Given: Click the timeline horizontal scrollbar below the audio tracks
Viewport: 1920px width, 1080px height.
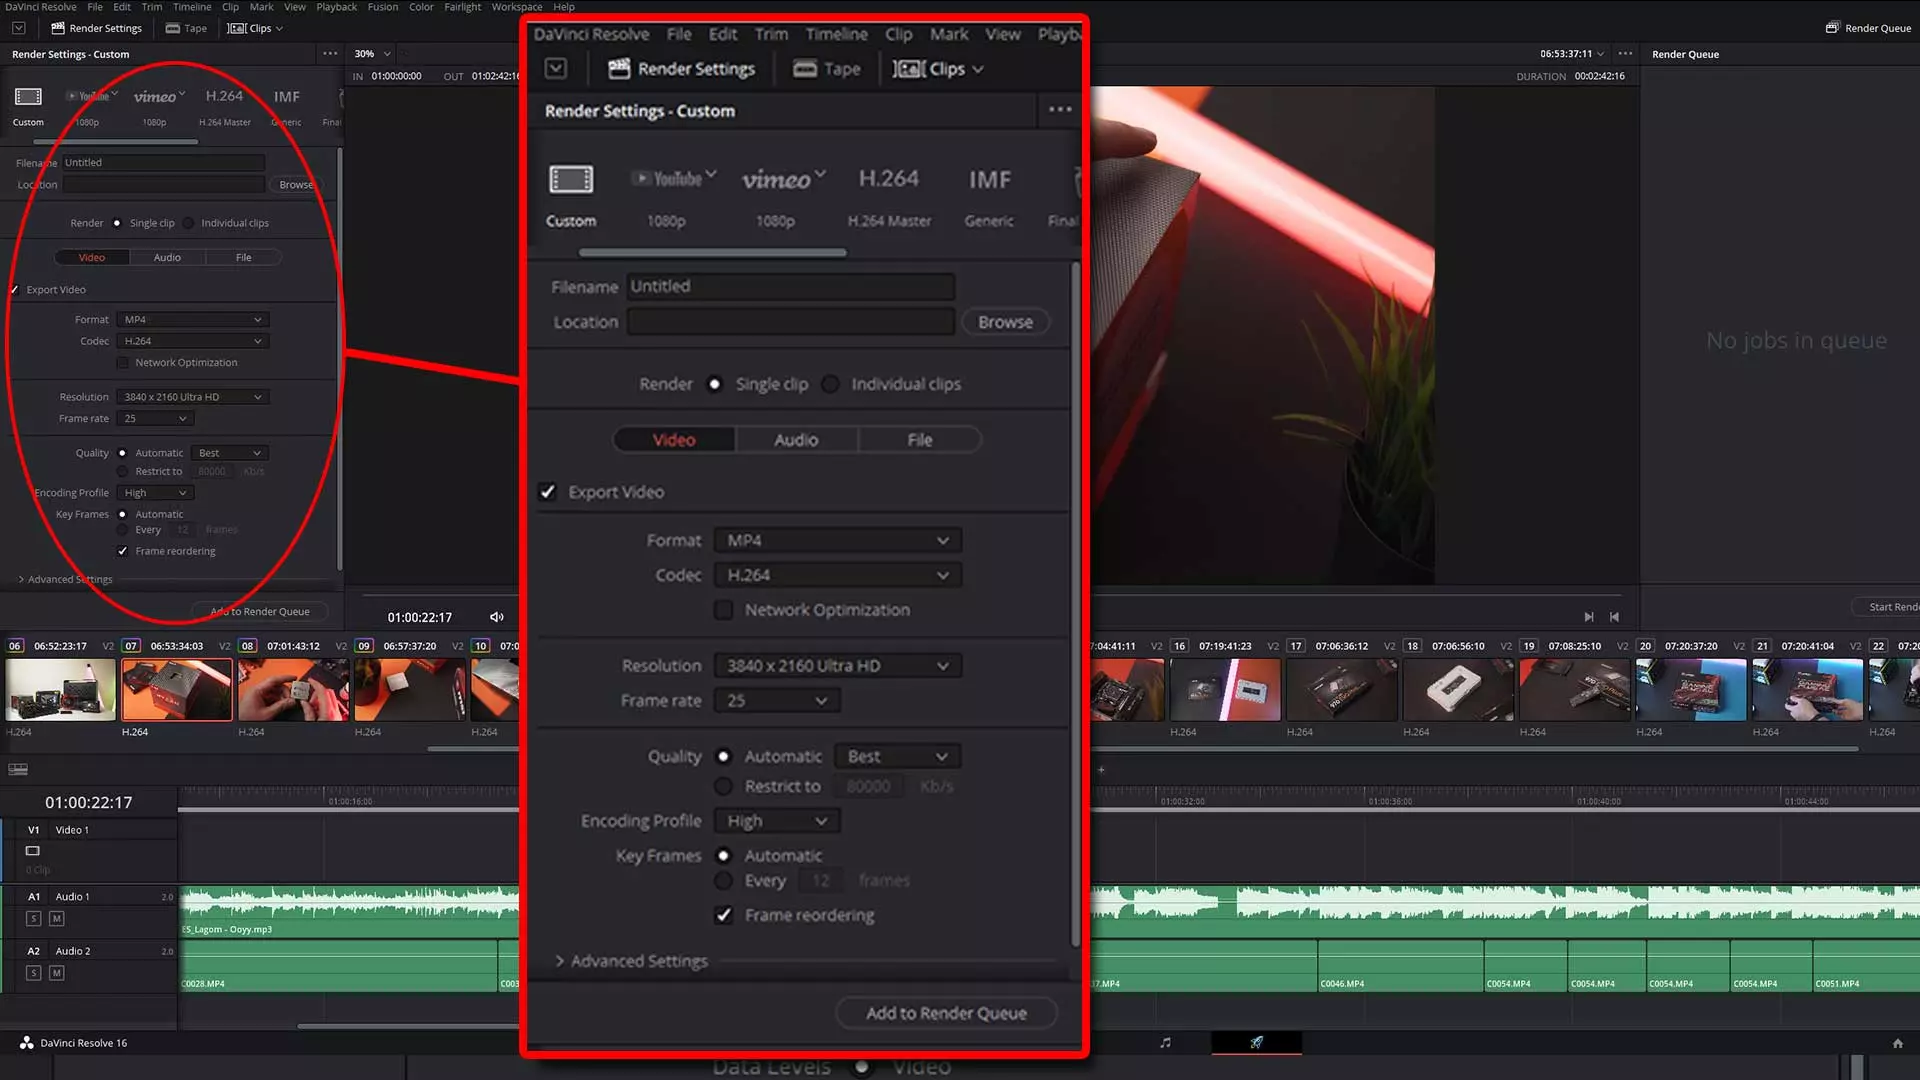Looking at the screenshot, I should (408, 1026).
